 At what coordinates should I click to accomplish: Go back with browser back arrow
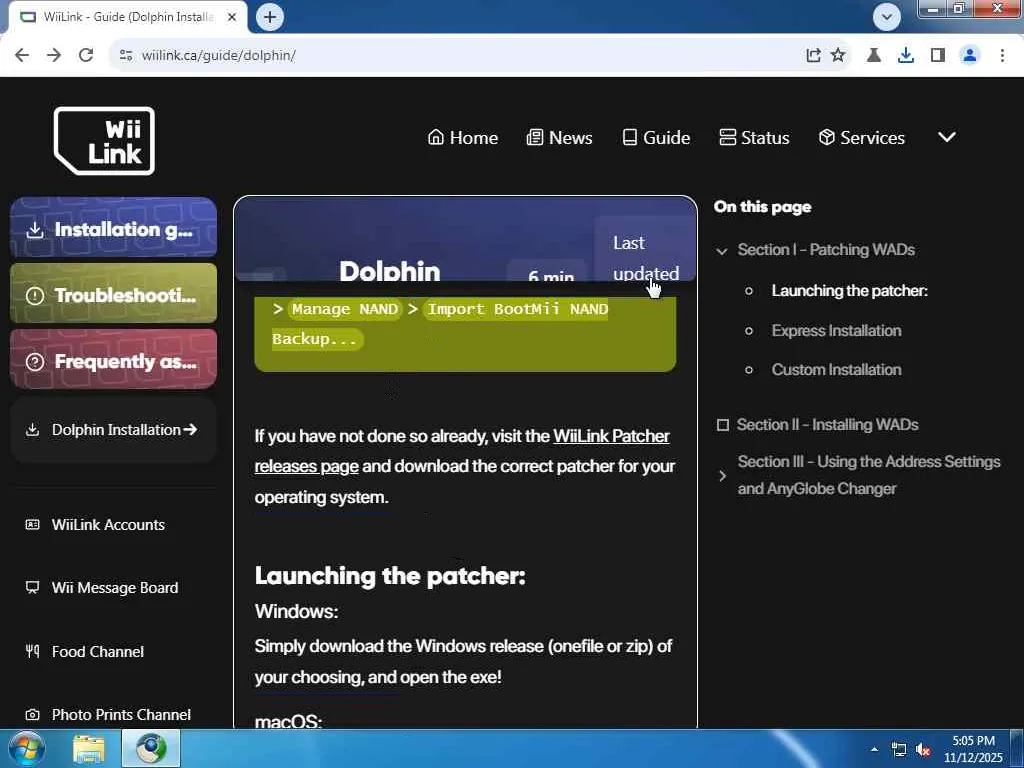(x=22, y=55)
